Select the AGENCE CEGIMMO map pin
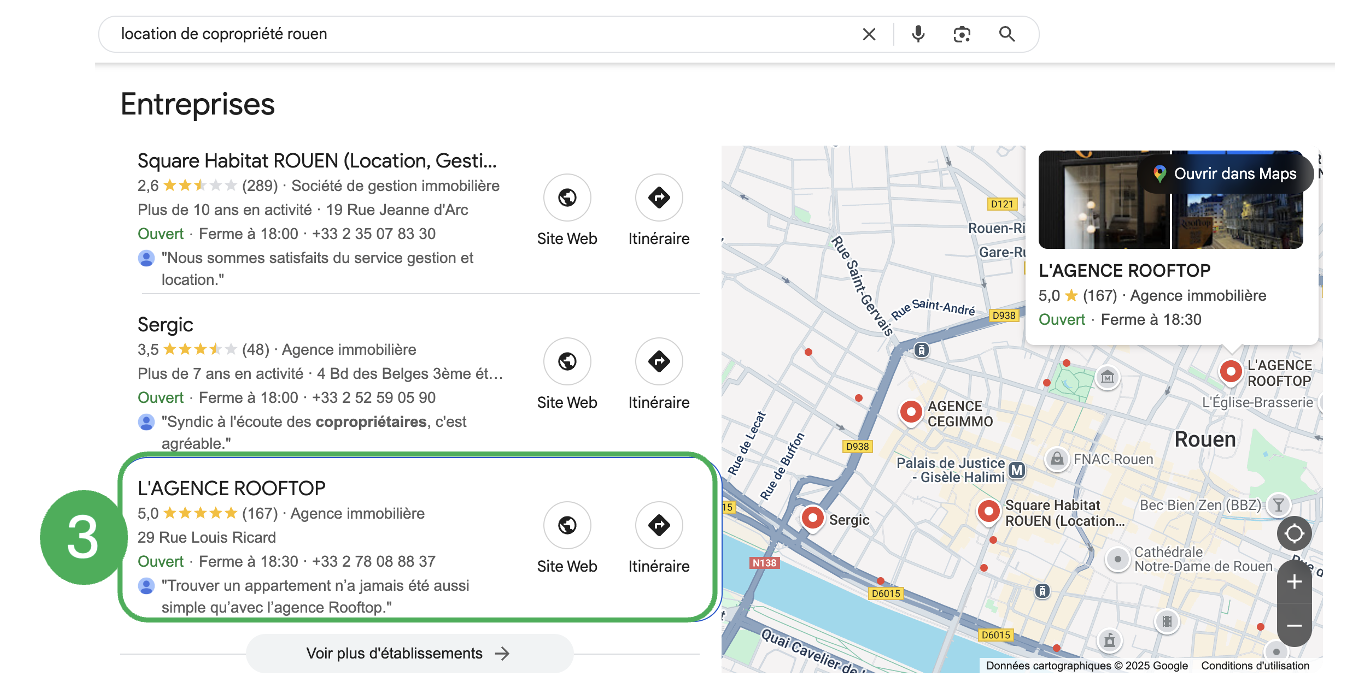 [911, 411]
